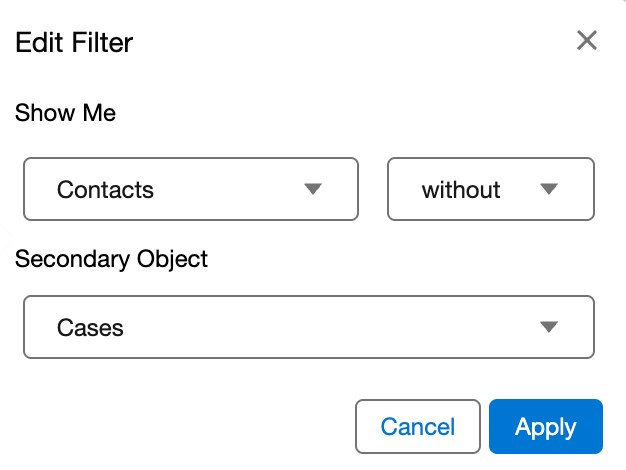626x470 pixels.
Task: Click the Secondary Object label
Action: tap(112, 259)
